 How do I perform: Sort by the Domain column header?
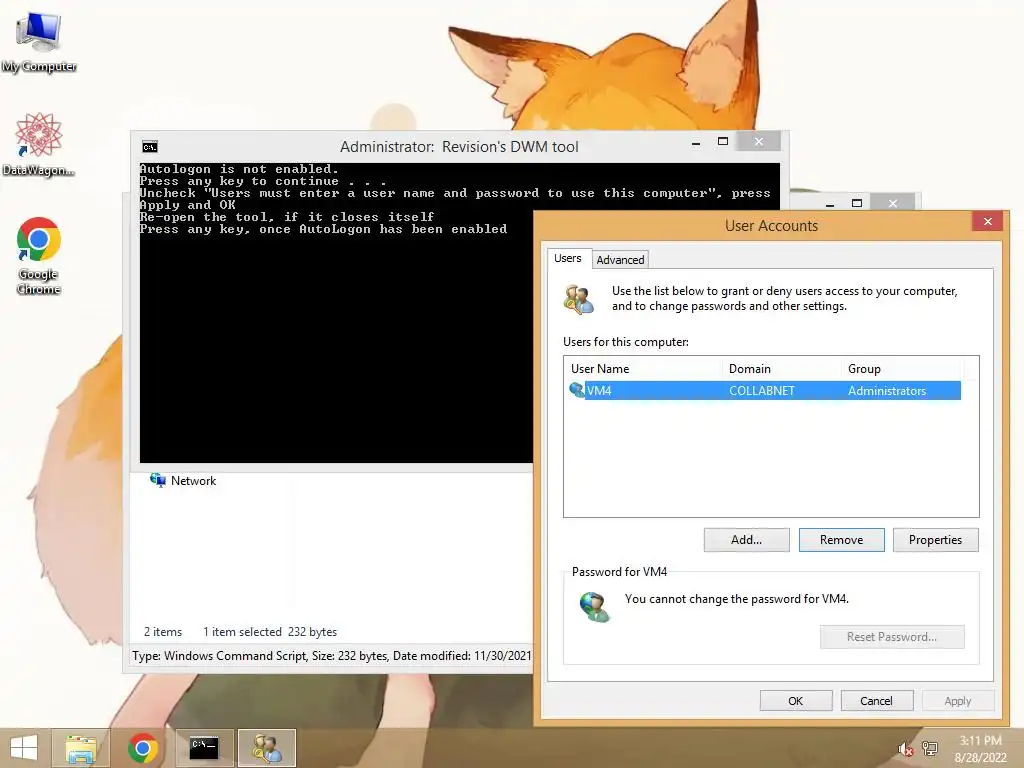pyautogui.click(x=782, y=369)
